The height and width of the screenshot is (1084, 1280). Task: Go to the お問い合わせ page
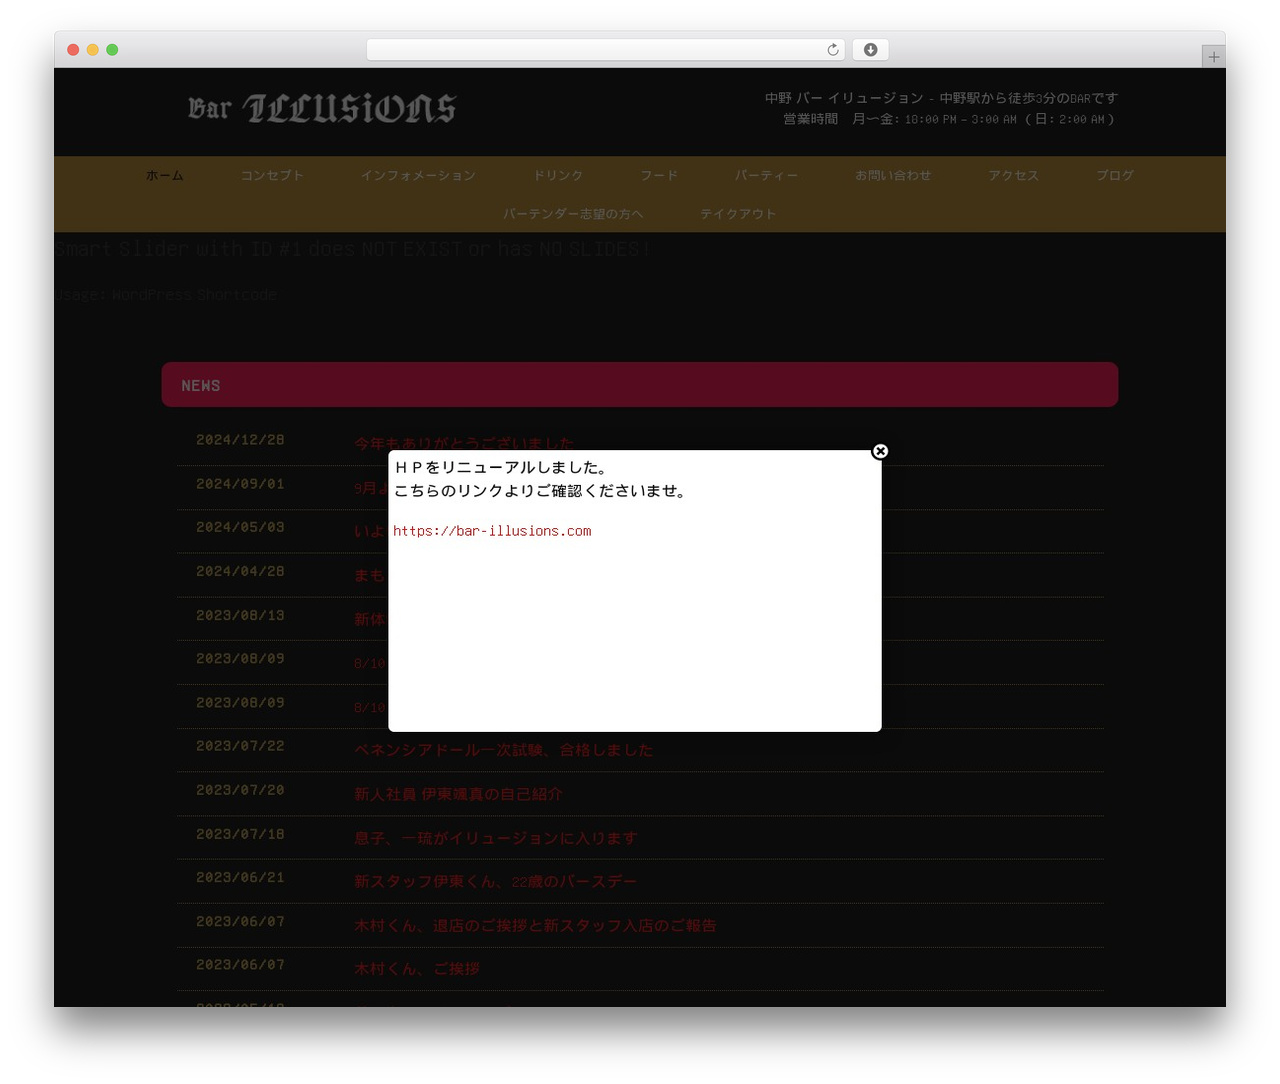point(893,175)
